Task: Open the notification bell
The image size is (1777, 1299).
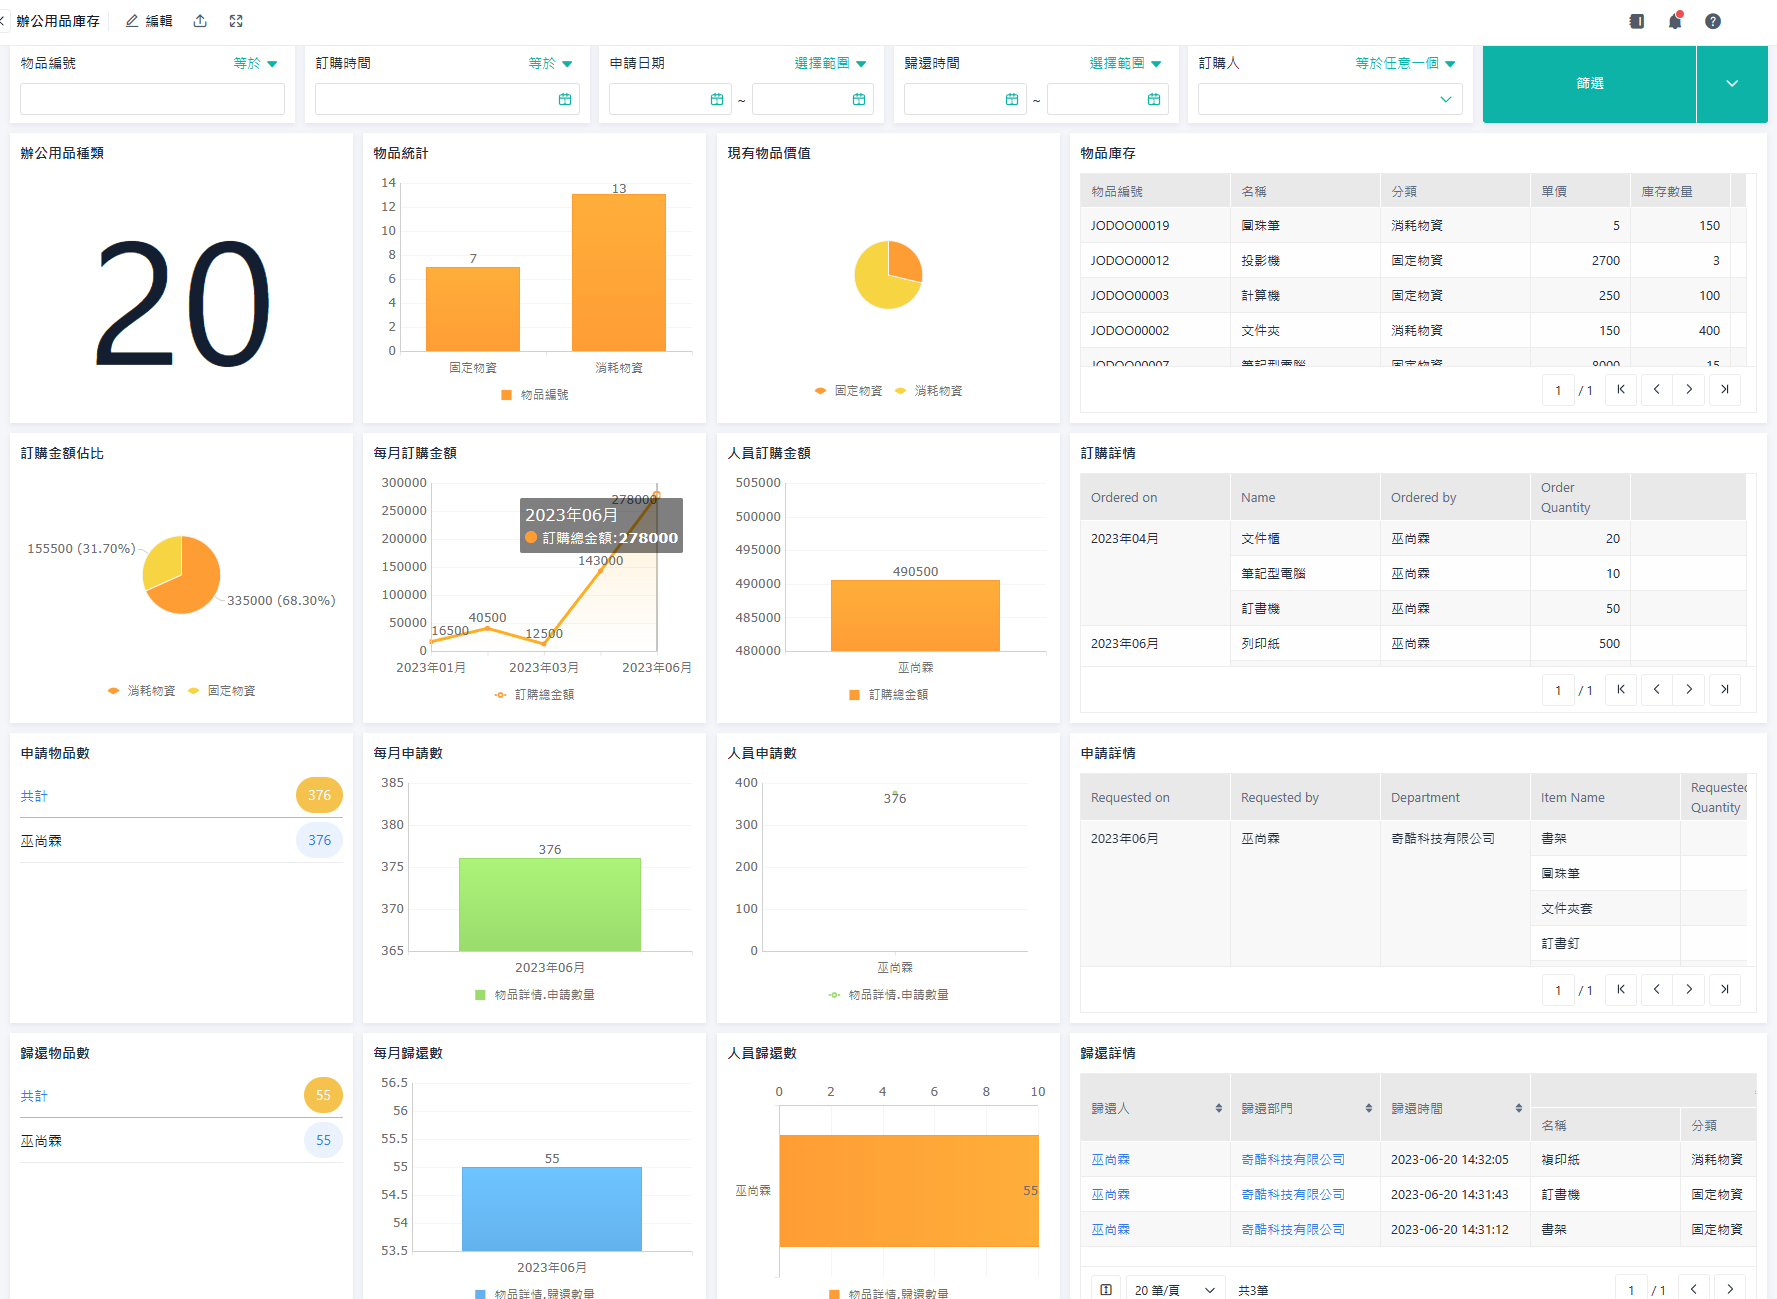Action: coord(1675,21)
